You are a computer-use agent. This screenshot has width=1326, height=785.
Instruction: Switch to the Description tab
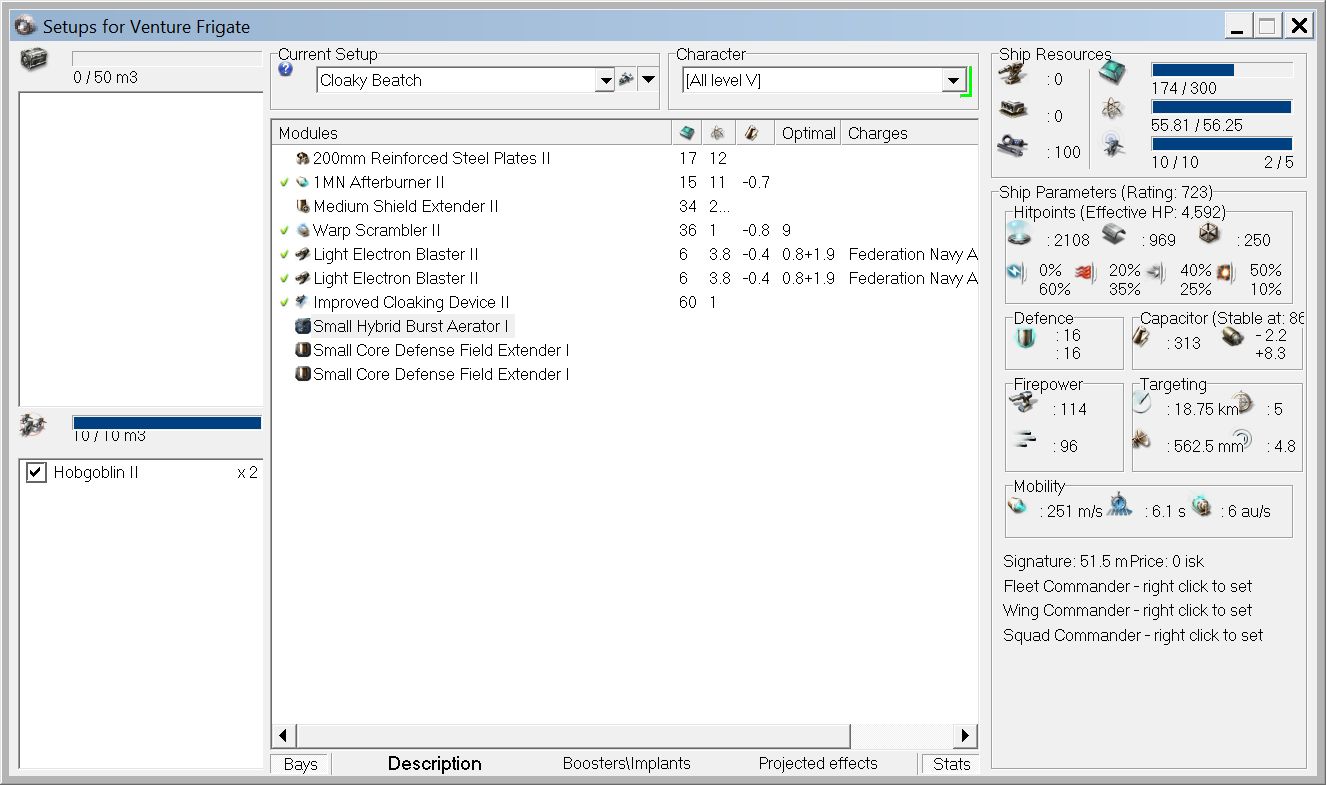[435, 763]
